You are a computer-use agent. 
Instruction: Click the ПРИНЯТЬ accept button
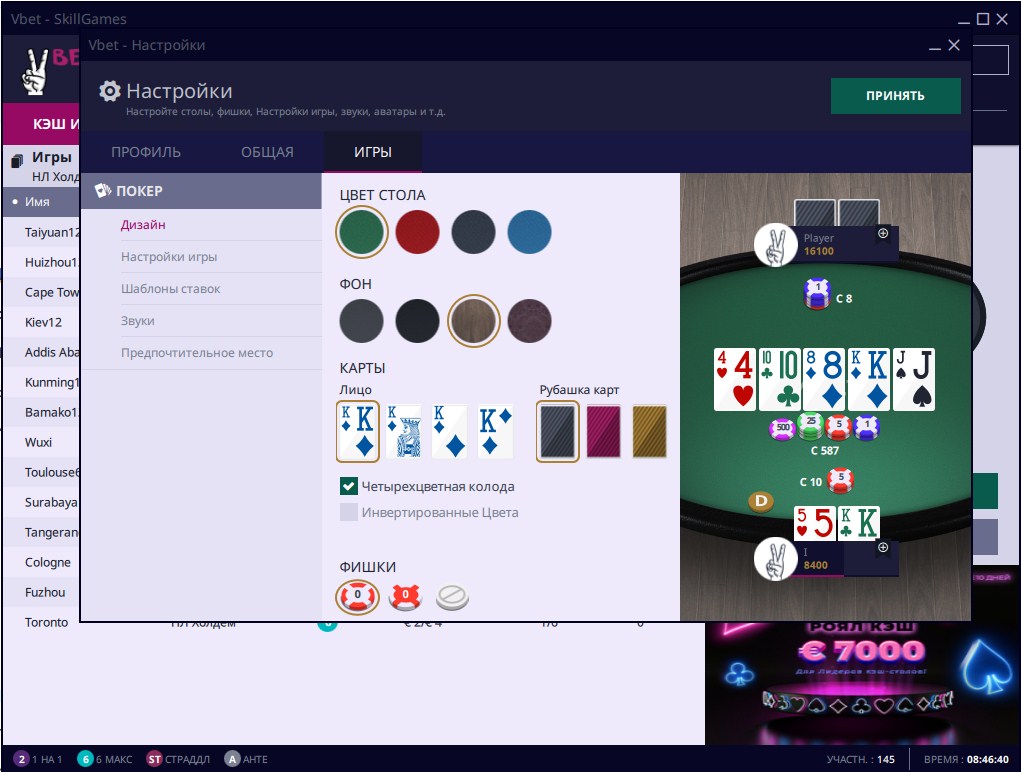click(895, 96)
